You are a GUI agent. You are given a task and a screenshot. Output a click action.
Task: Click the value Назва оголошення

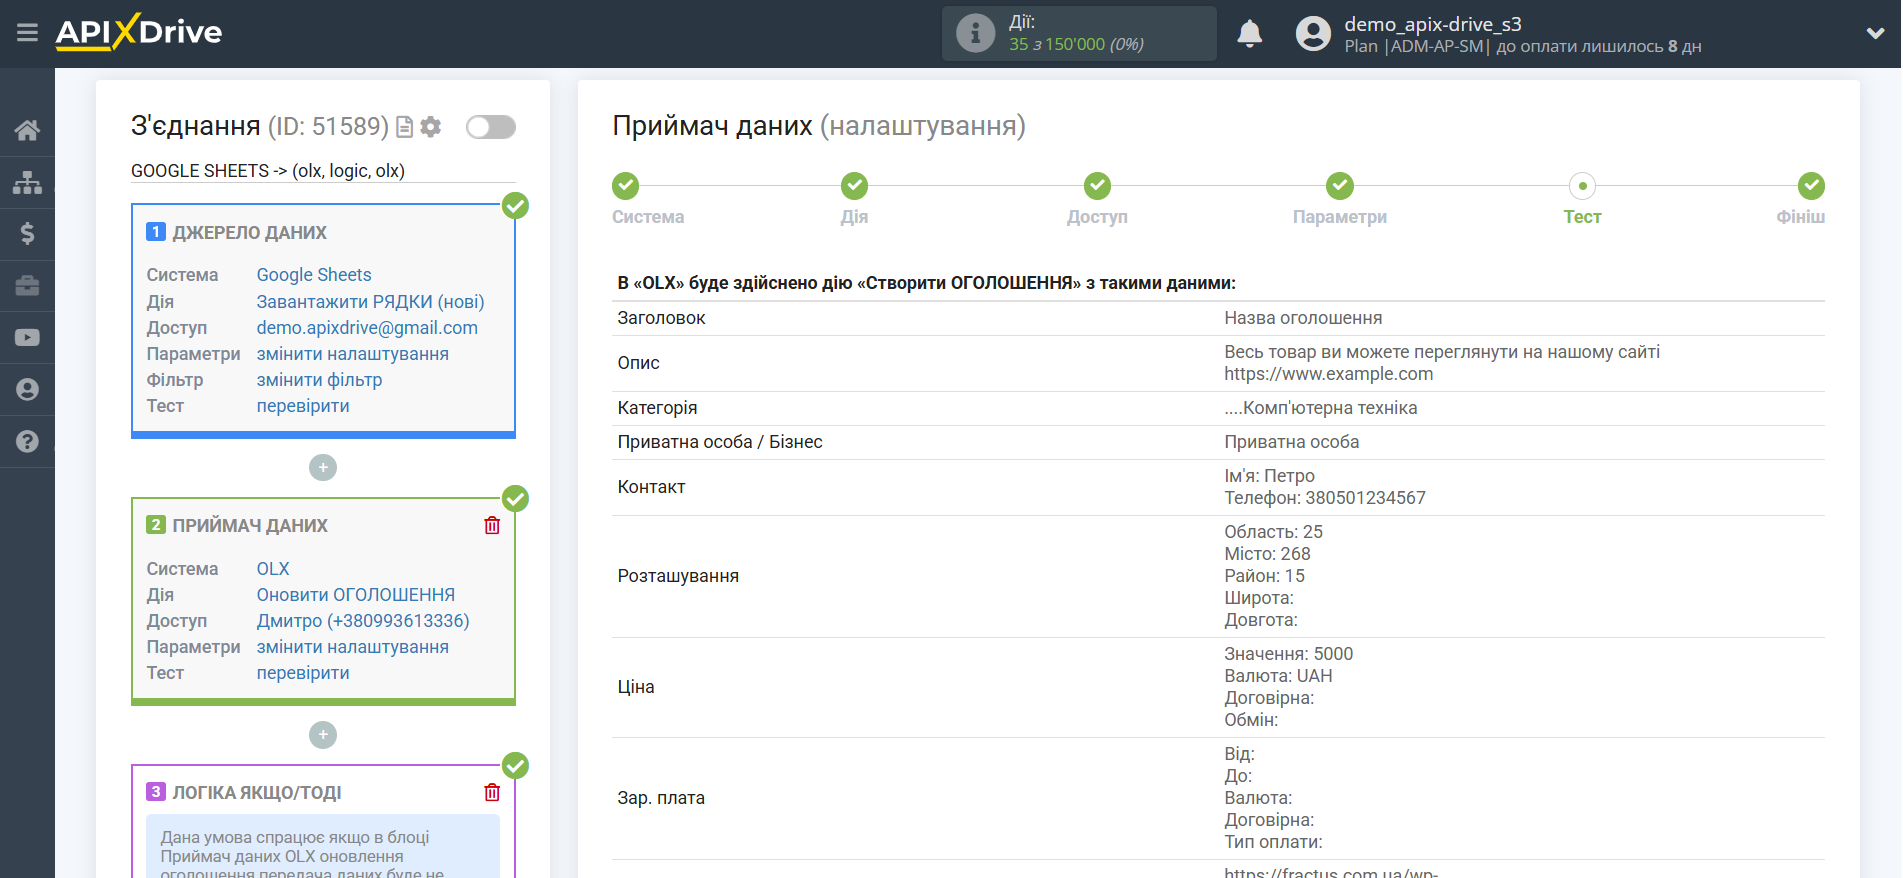(1303, 318)
